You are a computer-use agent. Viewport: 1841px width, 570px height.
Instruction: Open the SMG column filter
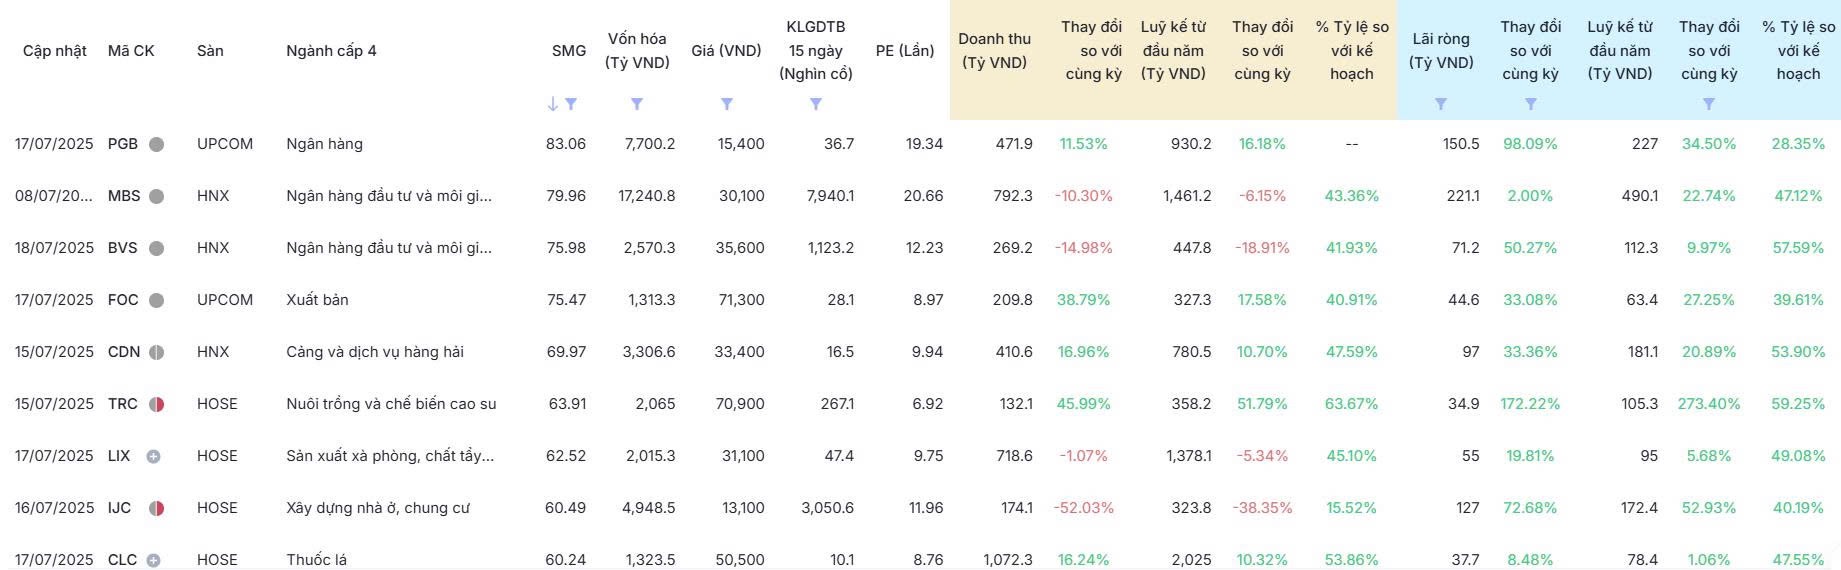coord(571,104)
